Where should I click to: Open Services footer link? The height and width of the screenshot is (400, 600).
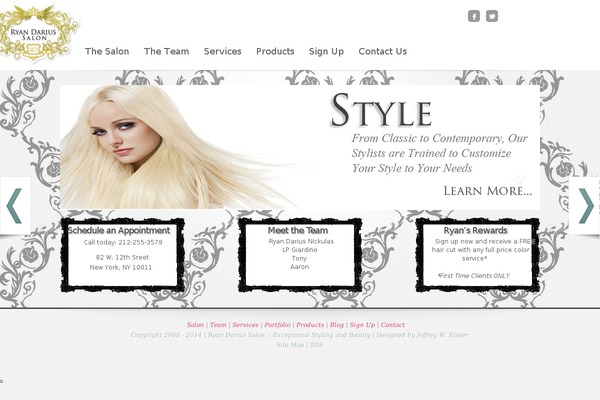(x=245, y=325)
